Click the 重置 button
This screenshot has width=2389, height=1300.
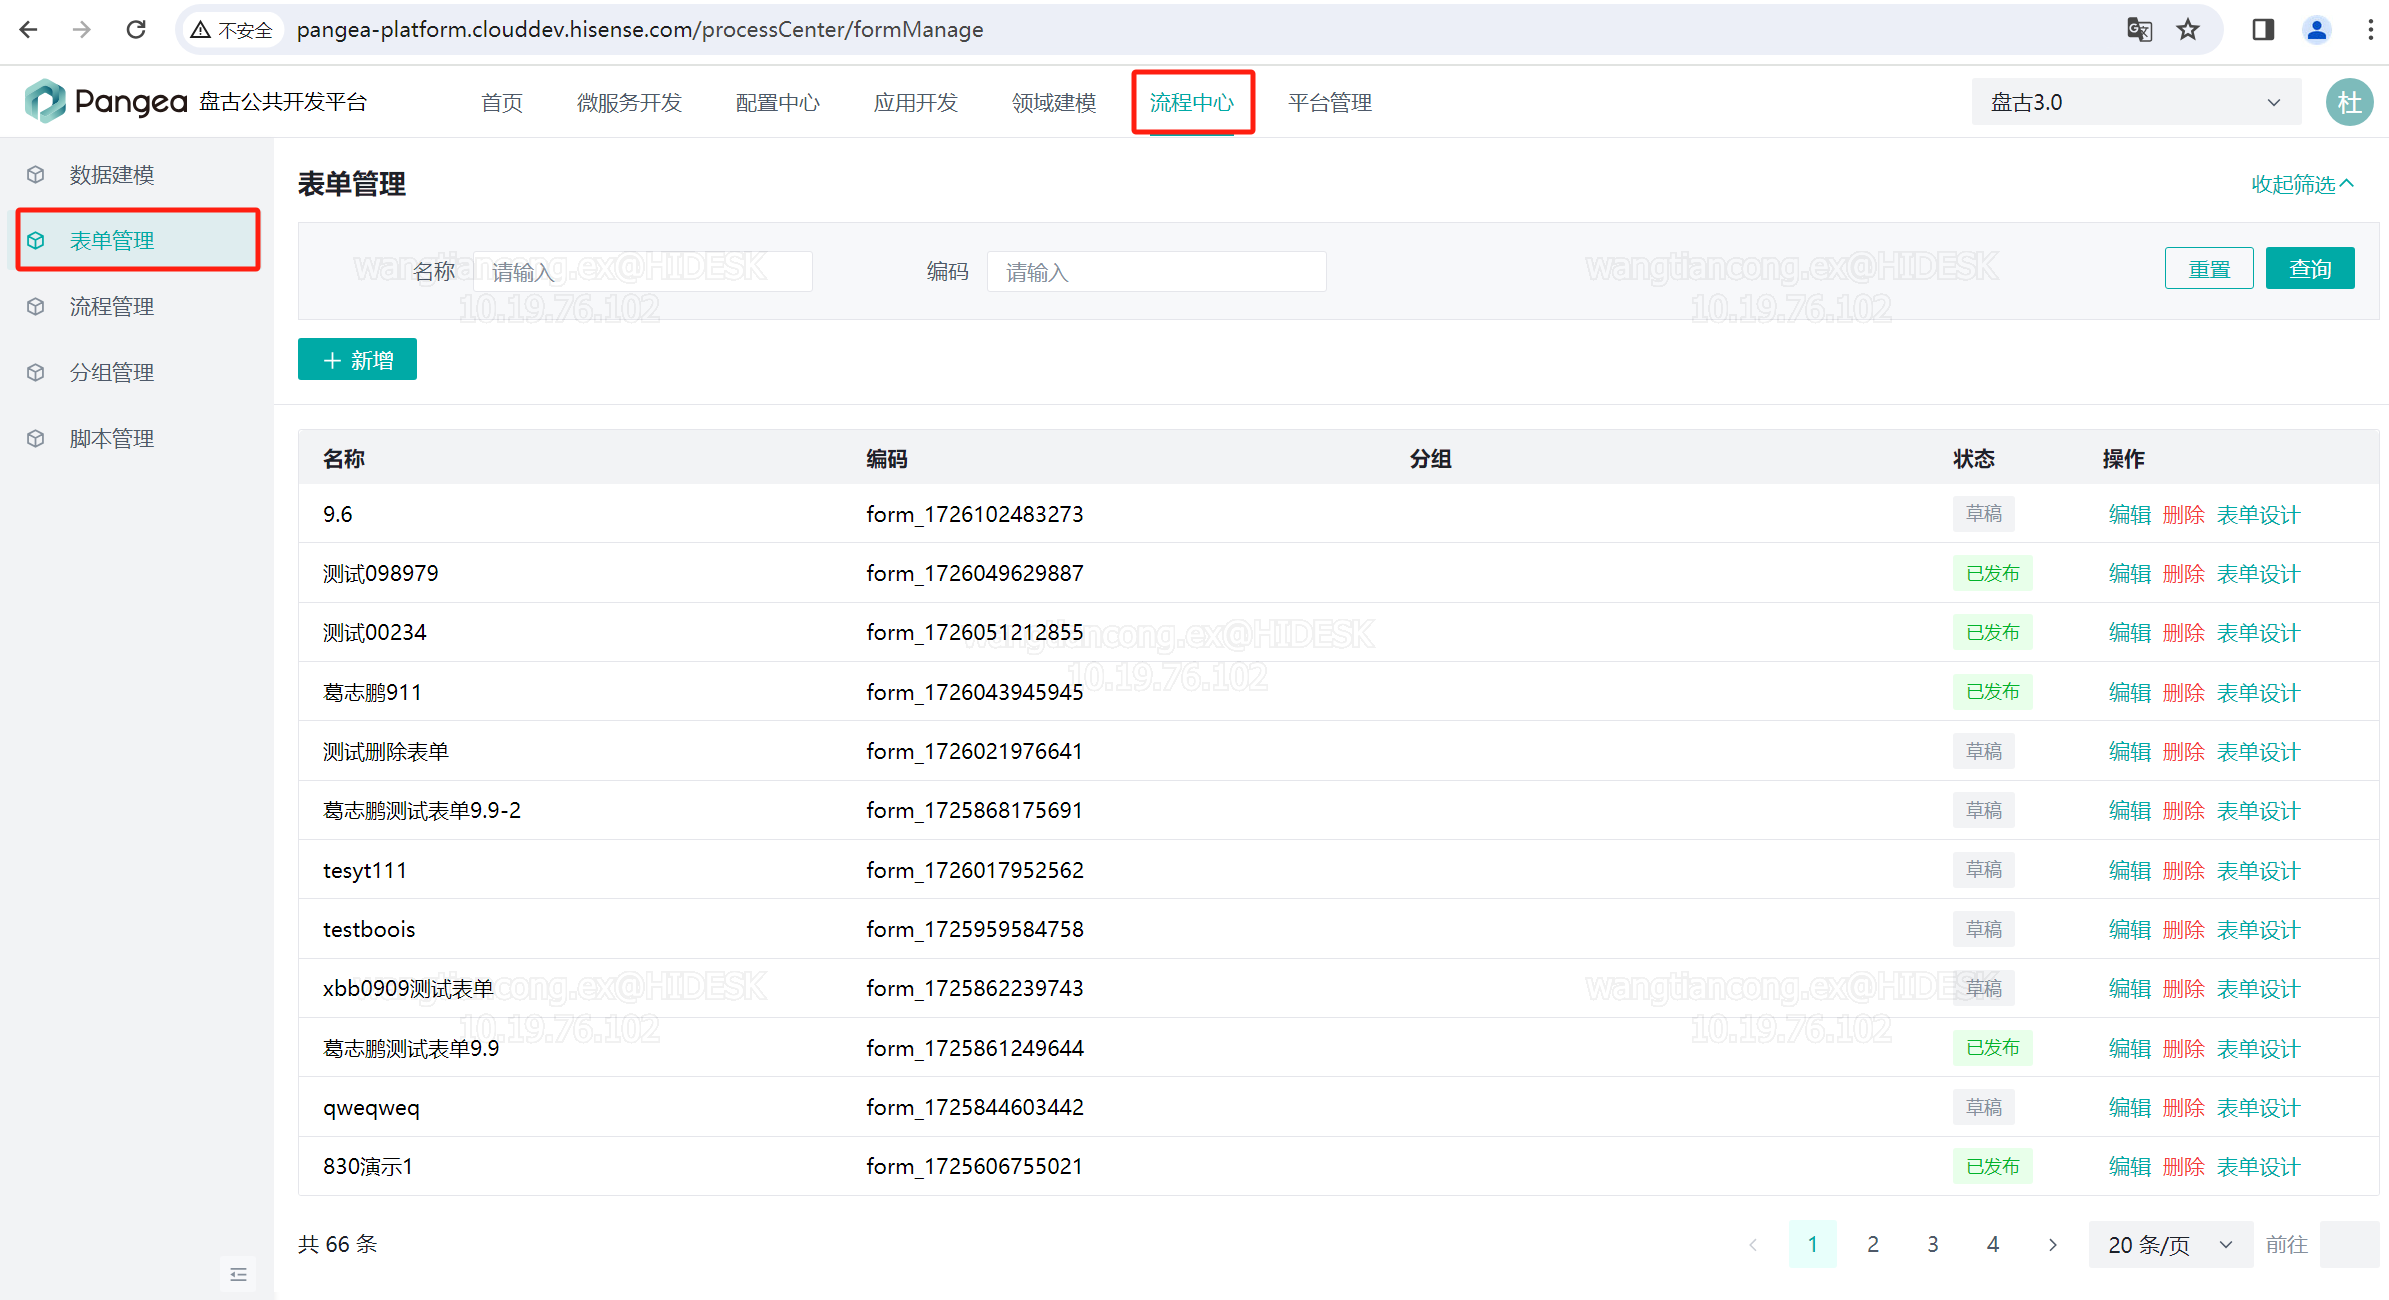[2209, 269]
